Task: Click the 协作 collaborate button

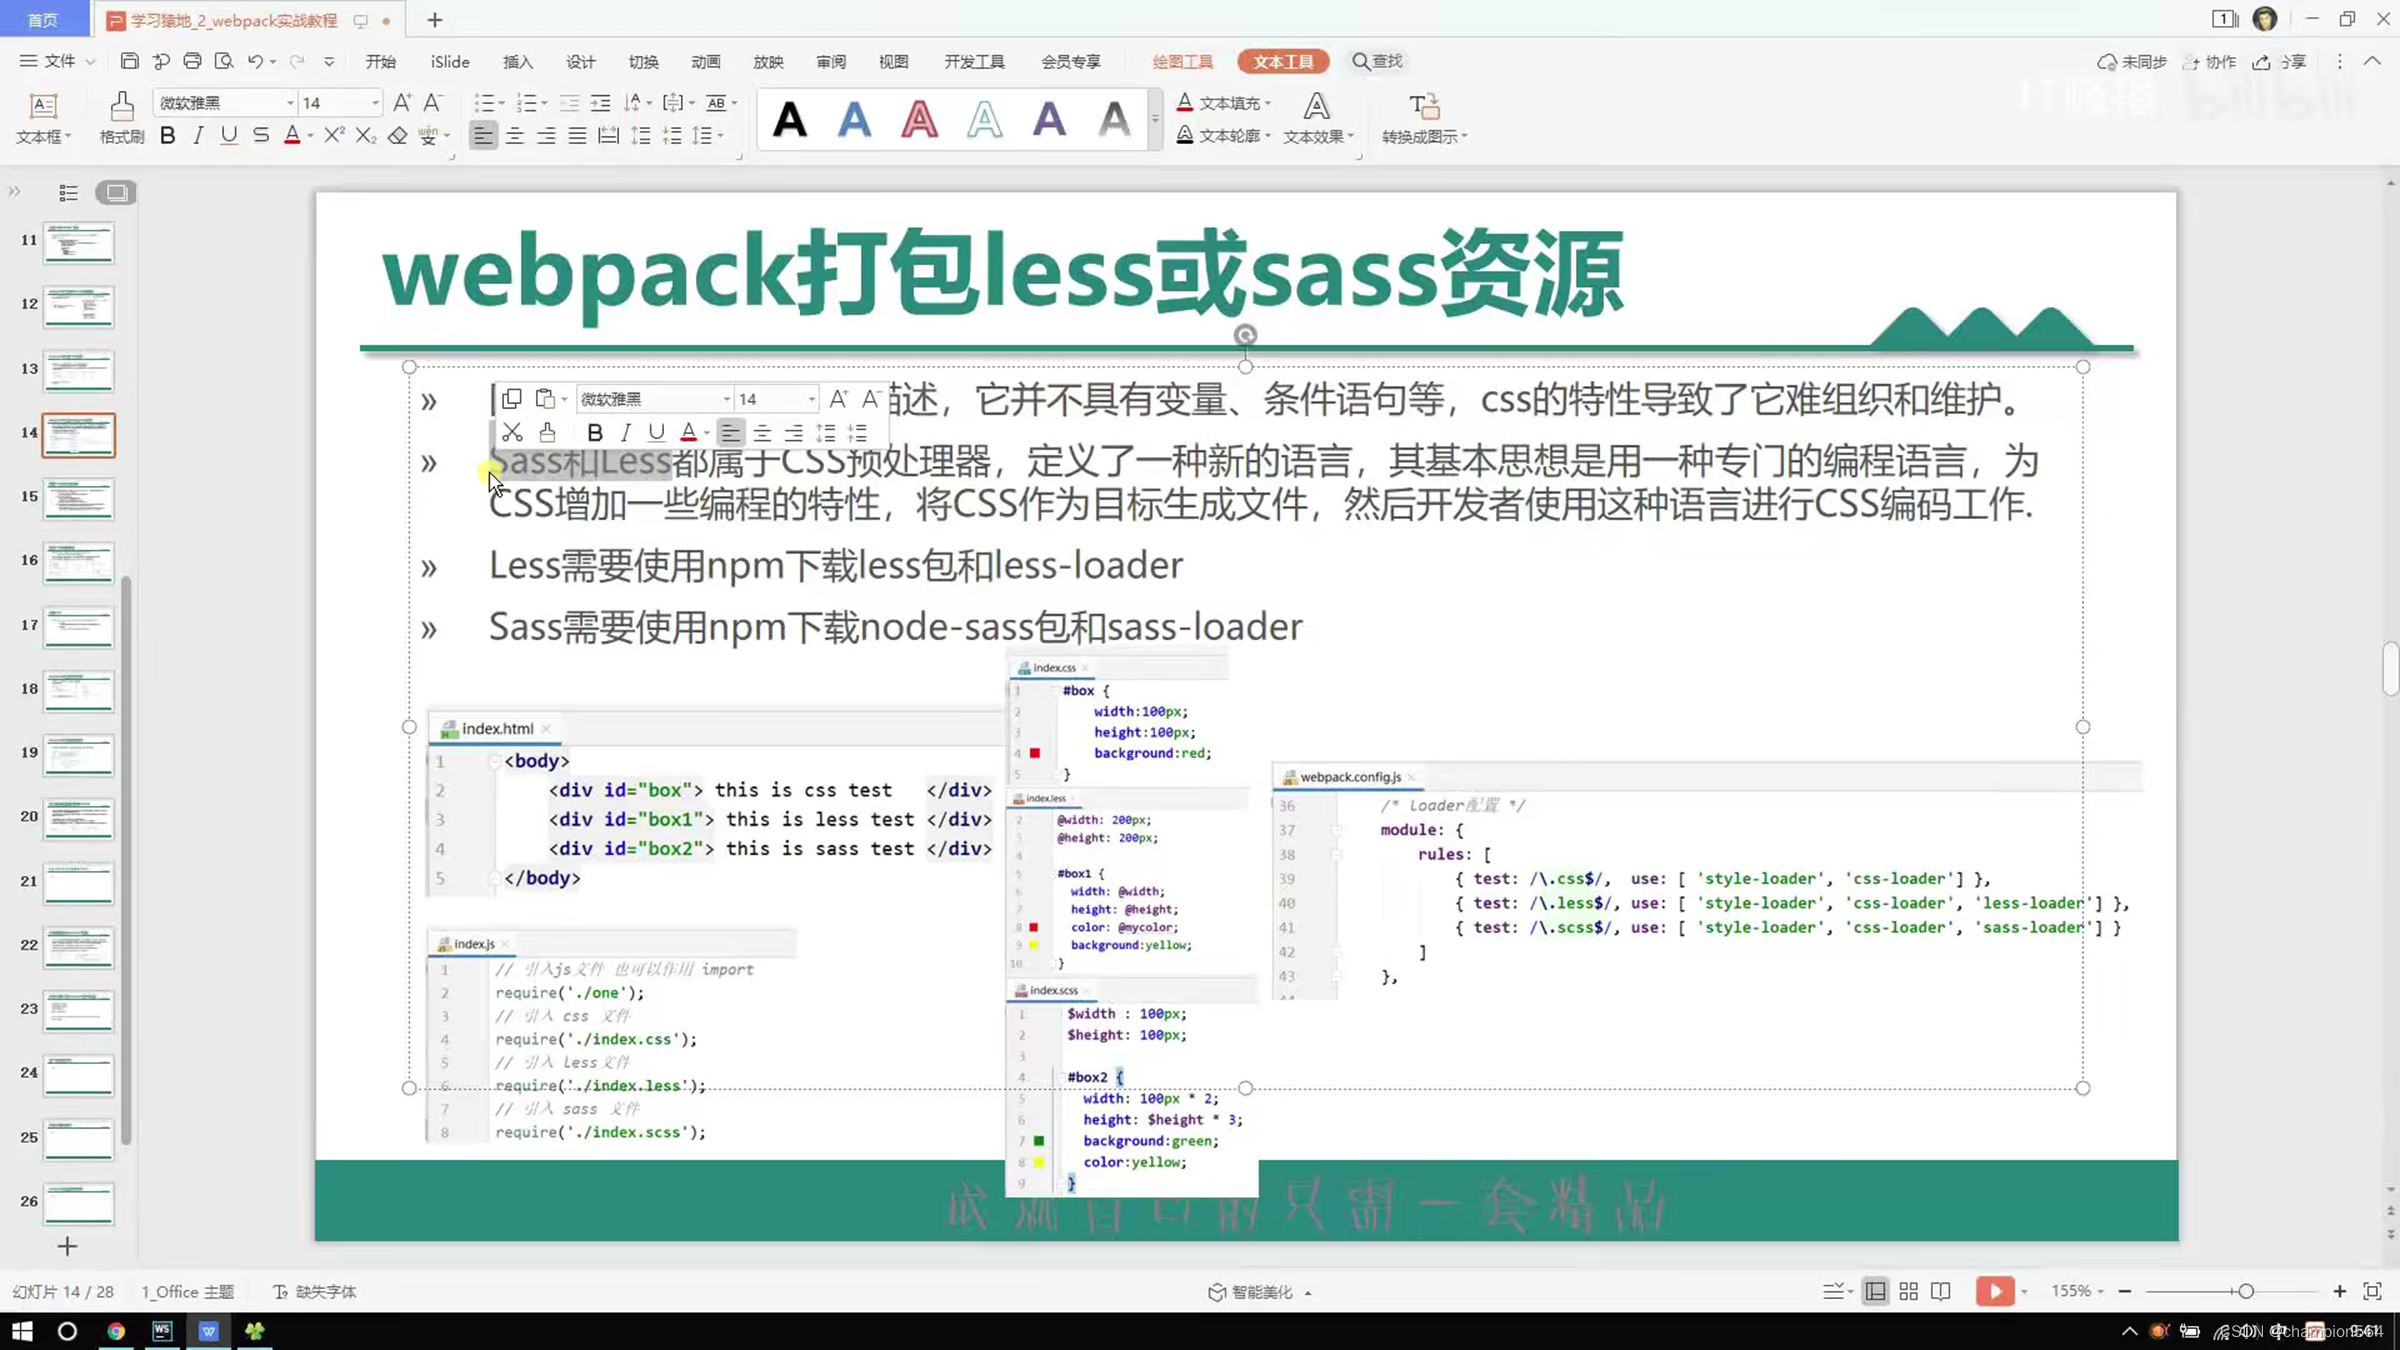Action: point(2209,61)
